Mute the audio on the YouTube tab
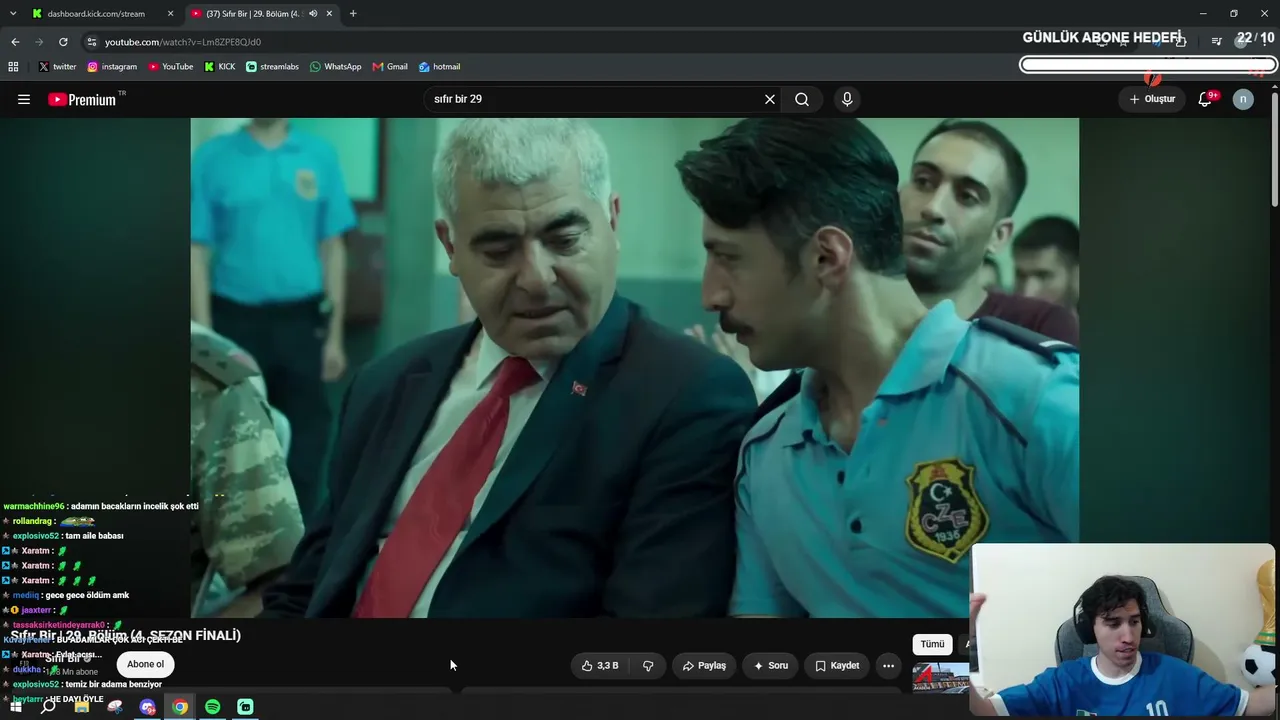The width and height of the screenshot is (1280, 720). tap(313, 14)
